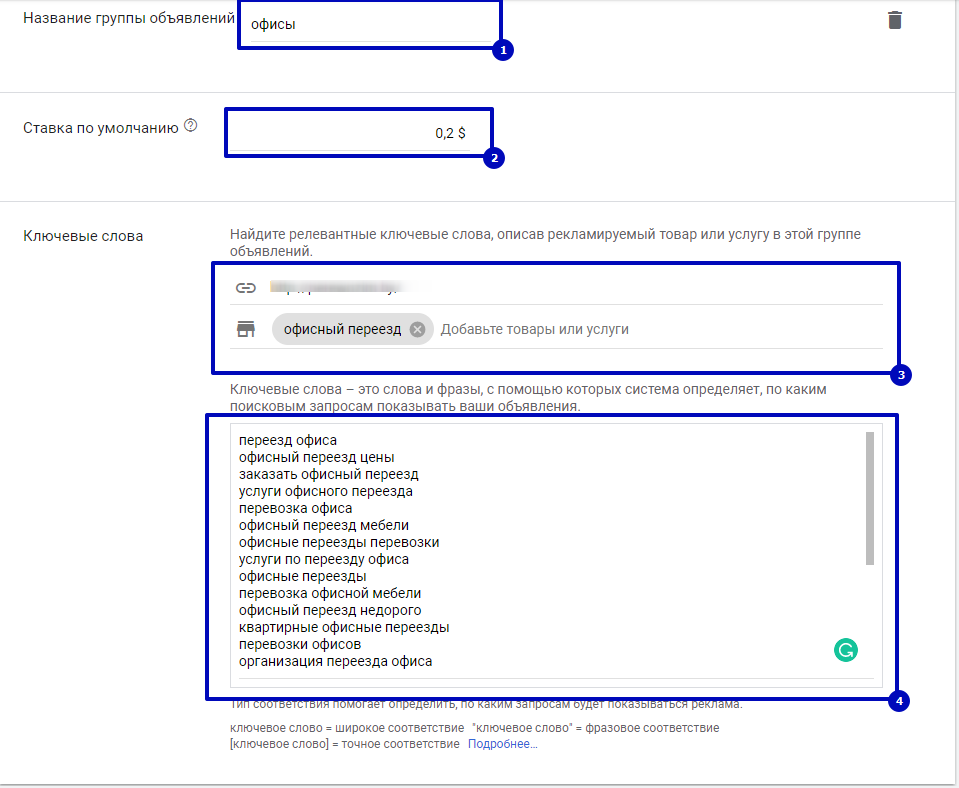Click the trash icon to delete ad group

pos(895,20)
